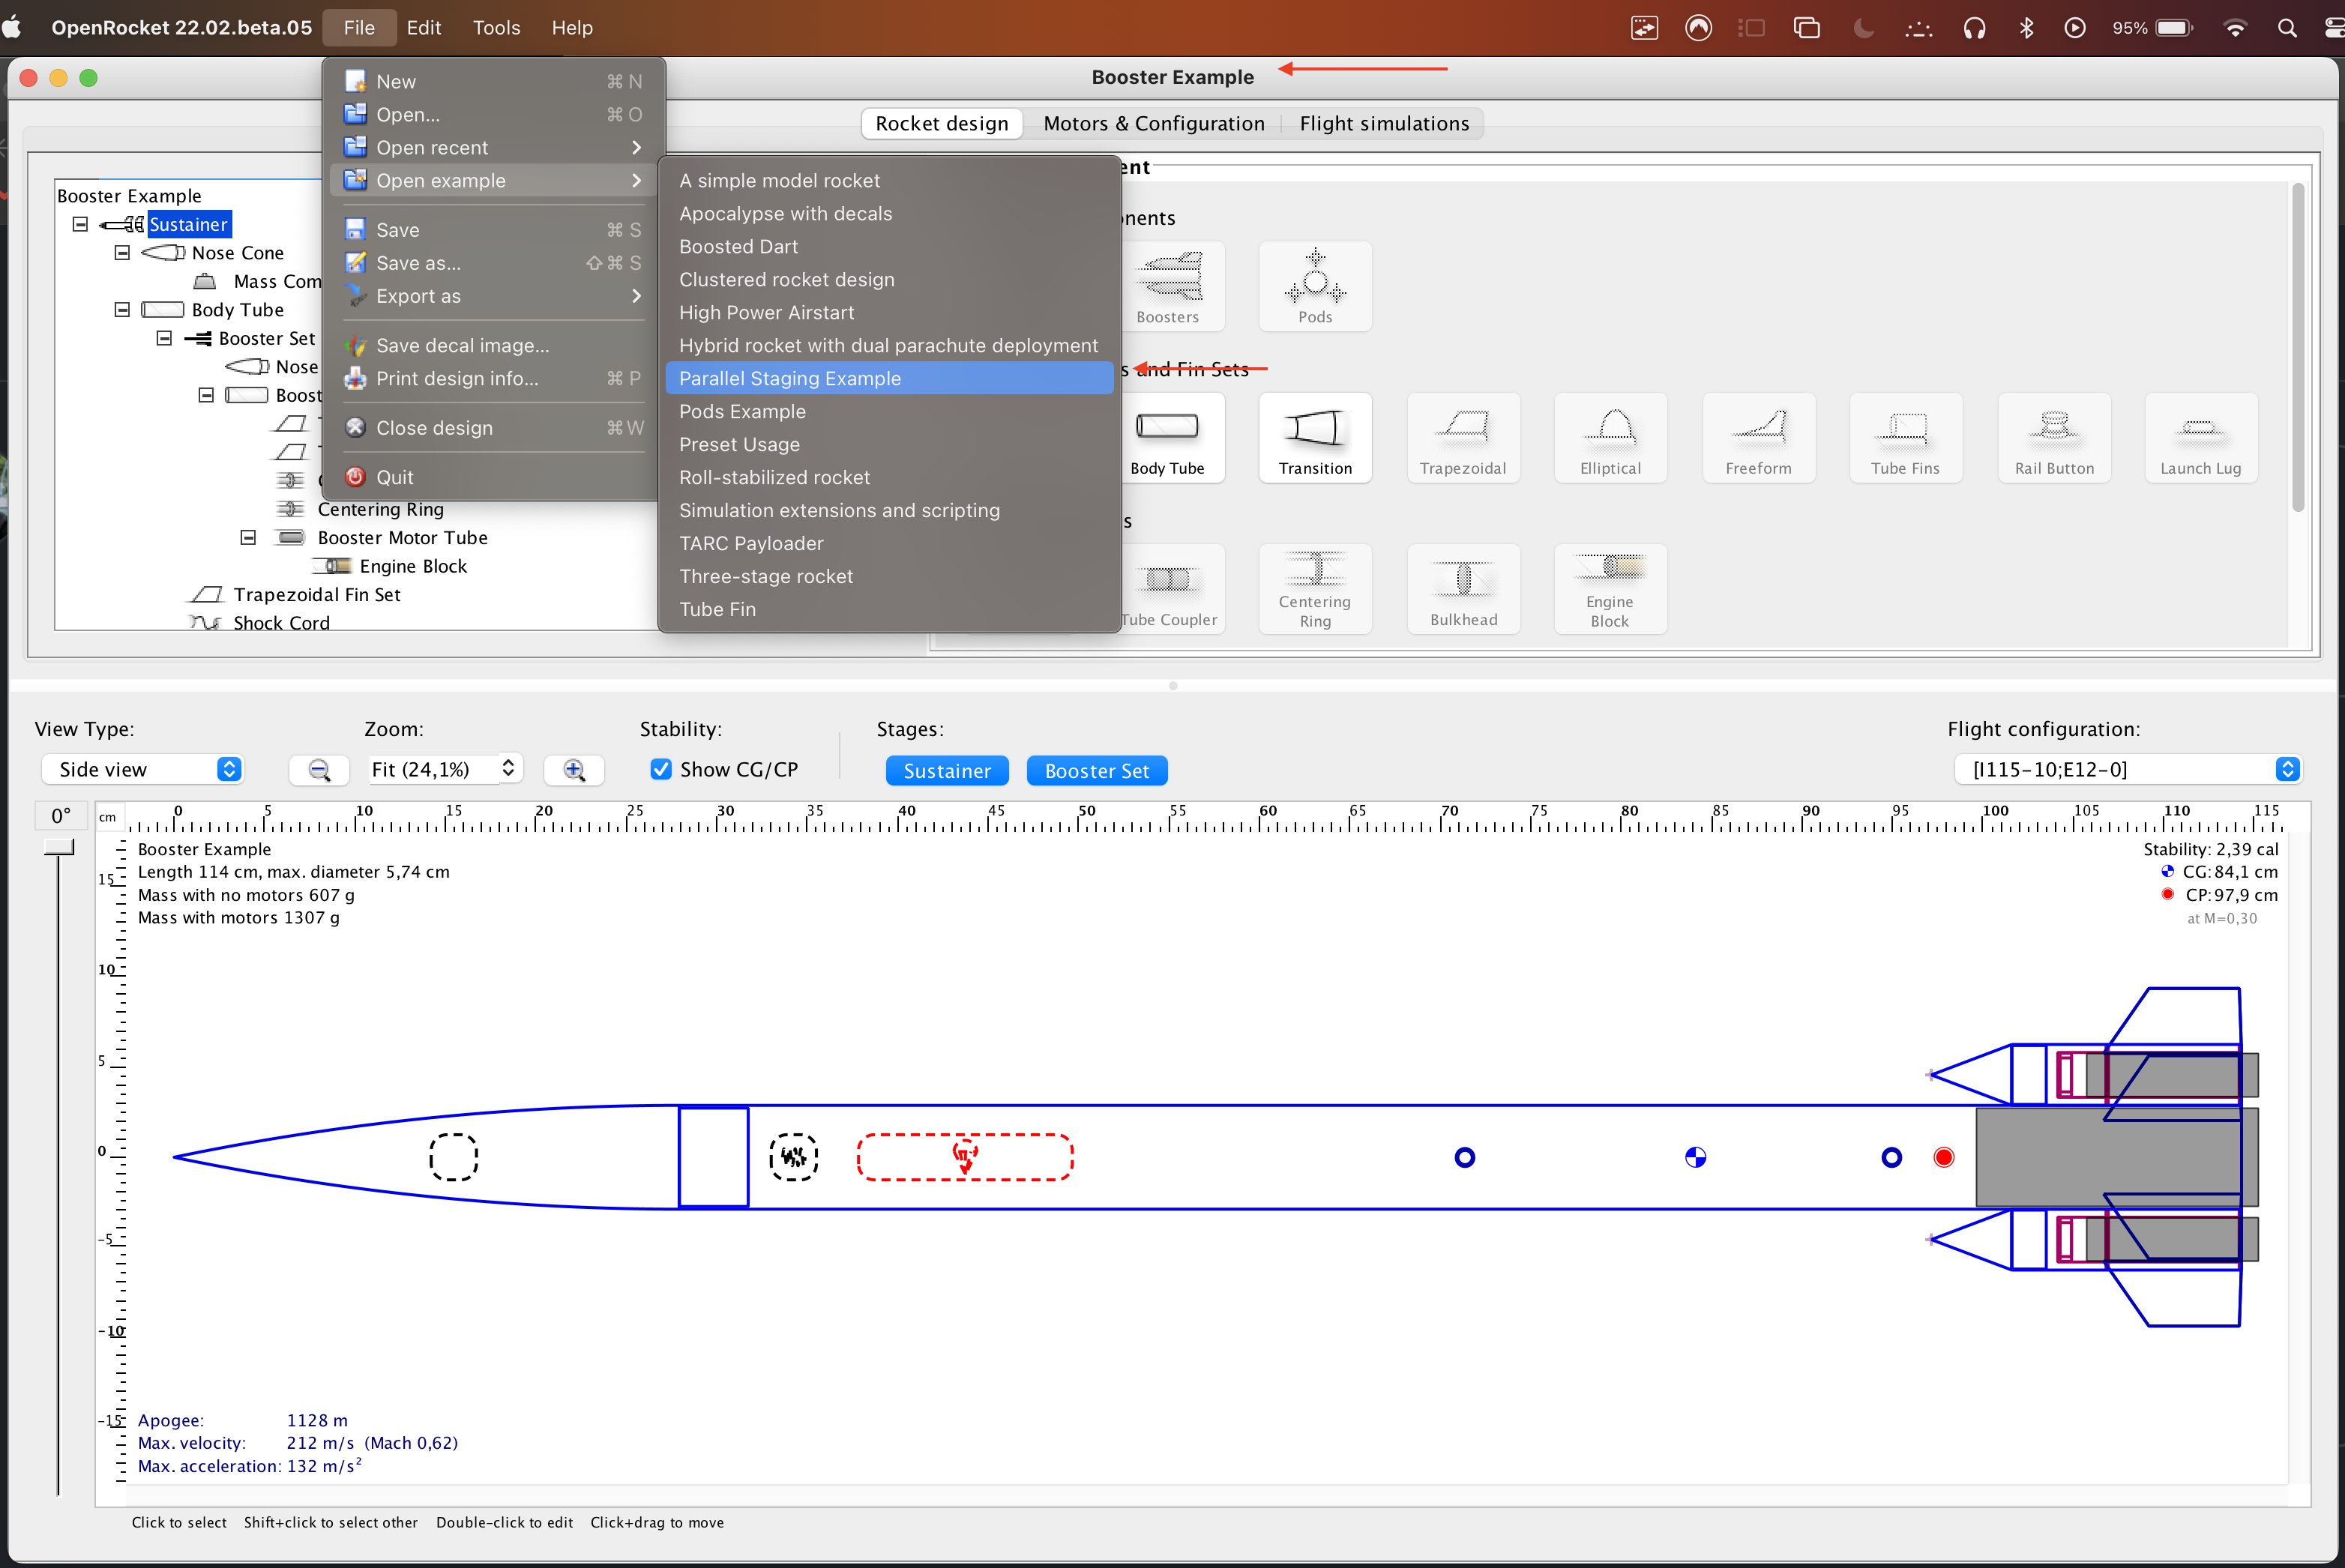This screenshot has height=1568, width=2345.
Task: Switch to the Flight simulations tab
Action: 1385,123
